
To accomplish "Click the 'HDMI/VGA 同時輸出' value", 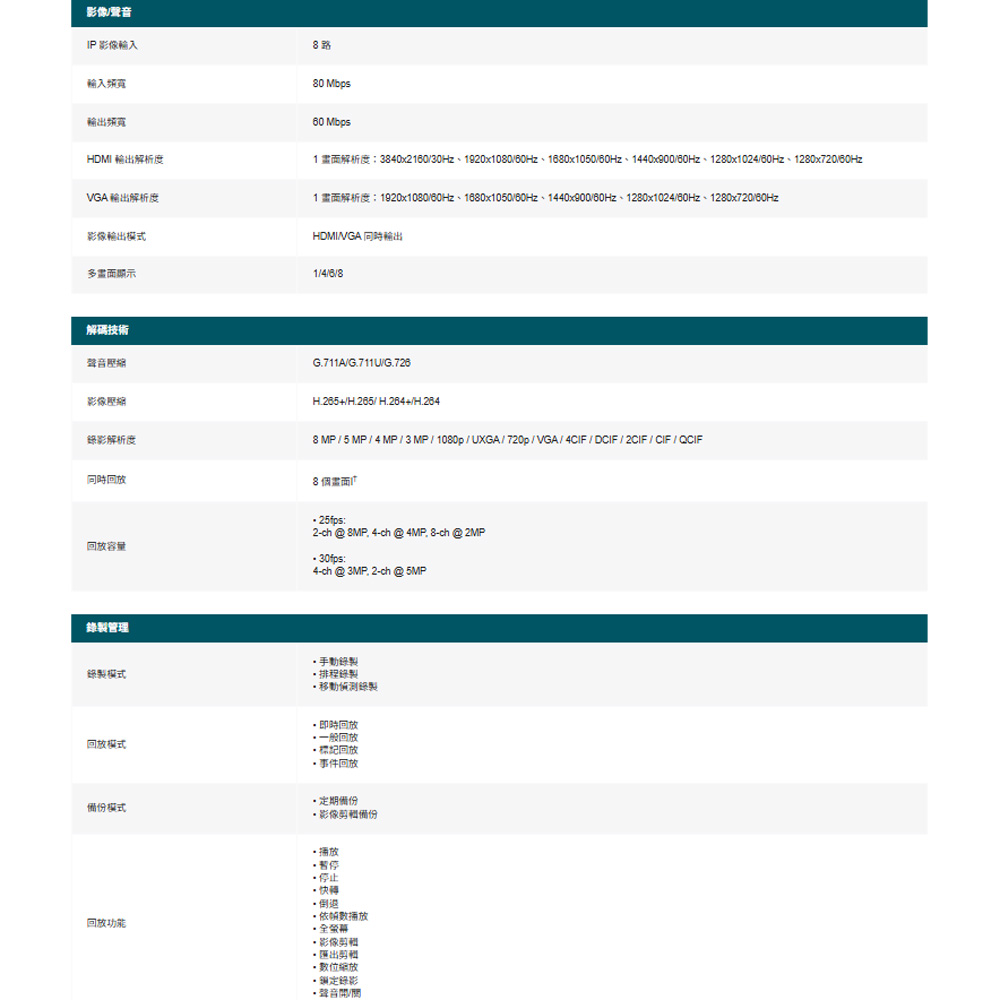I will click(358, 236).
